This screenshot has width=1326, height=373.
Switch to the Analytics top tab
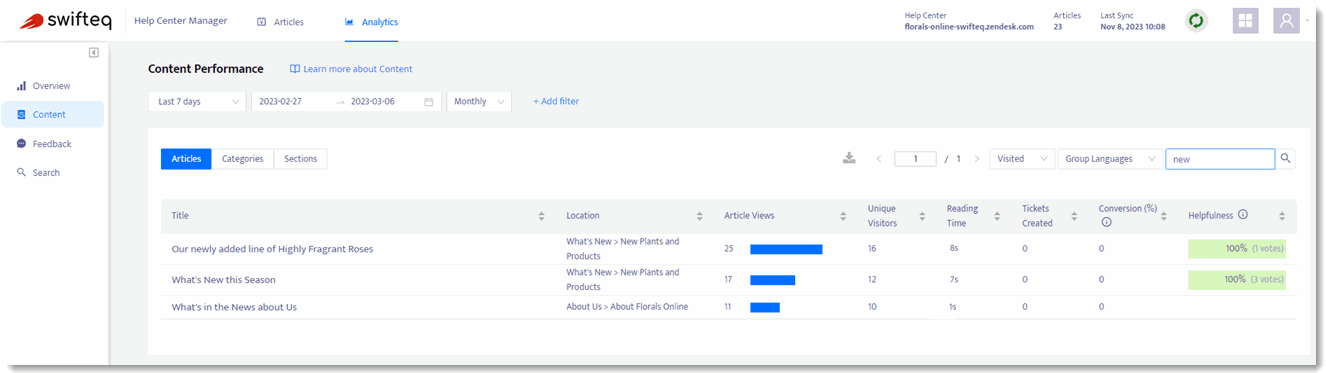pyautogui.click(x=371, y=21)
